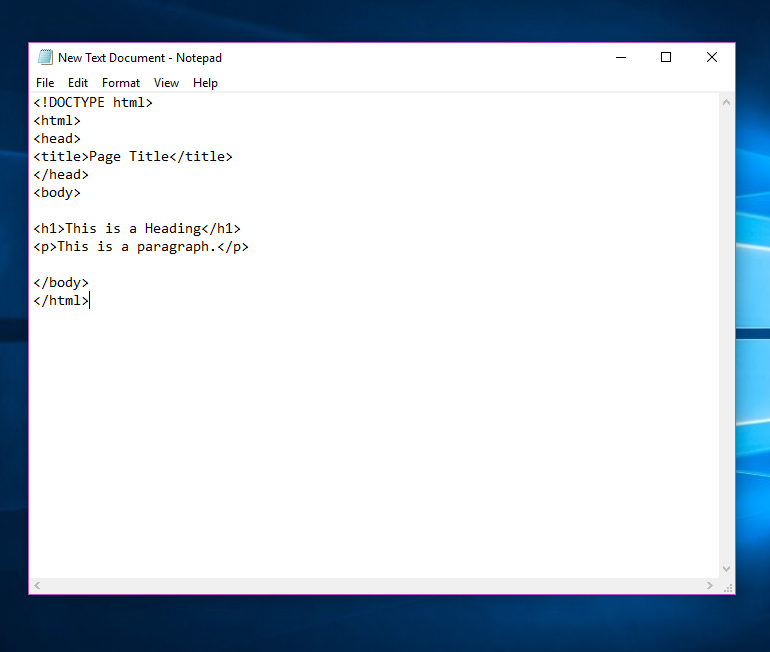Click the vertical scrollbar down arrow
Screen dimensions: 770x652
tap(726, 569)
